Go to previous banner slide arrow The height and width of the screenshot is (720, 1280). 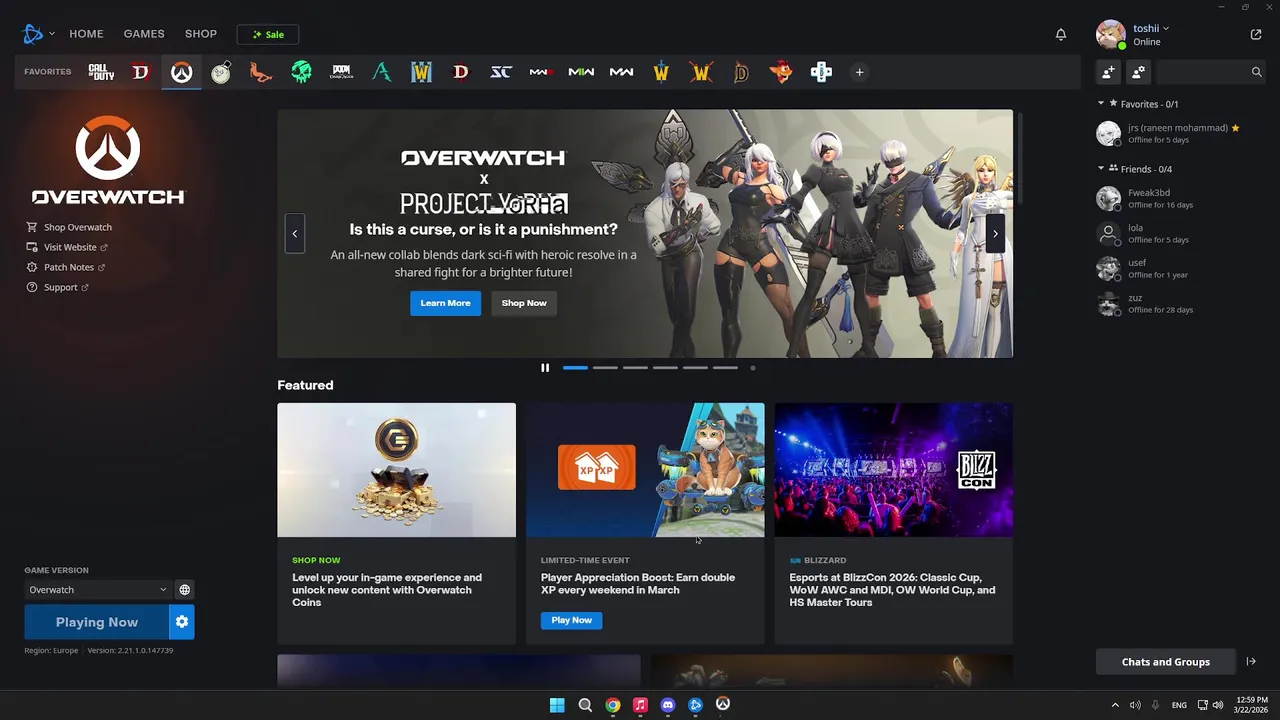(x=294, y=233)
